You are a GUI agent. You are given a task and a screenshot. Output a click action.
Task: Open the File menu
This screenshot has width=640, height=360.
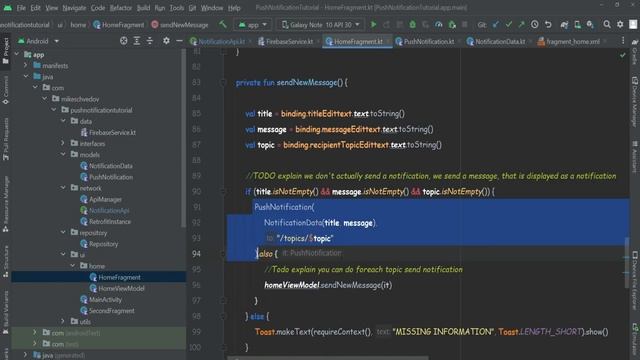point(21,8)
